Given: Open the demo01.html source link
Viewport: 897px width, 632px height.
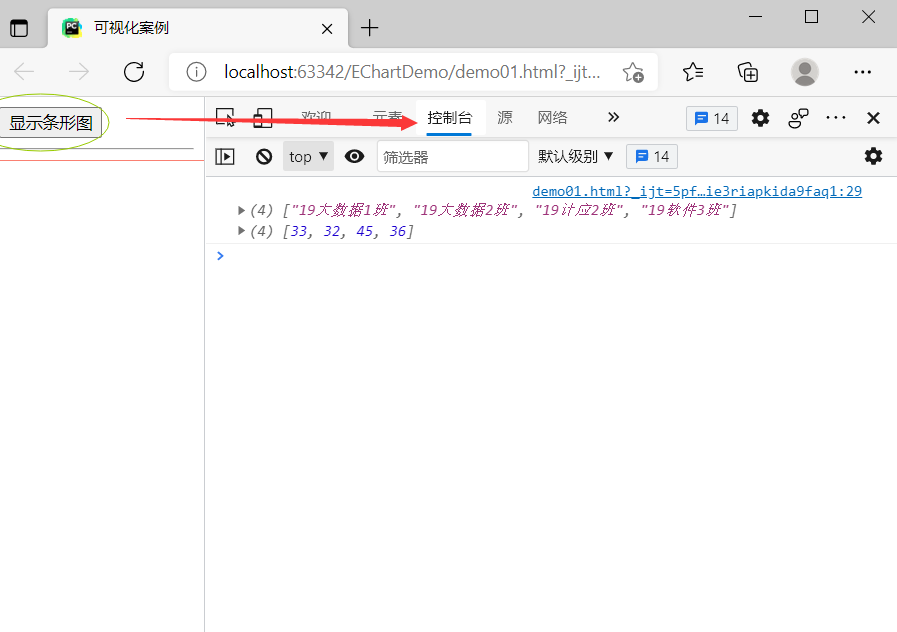Looking at the screenshot, I should [697, 191].
